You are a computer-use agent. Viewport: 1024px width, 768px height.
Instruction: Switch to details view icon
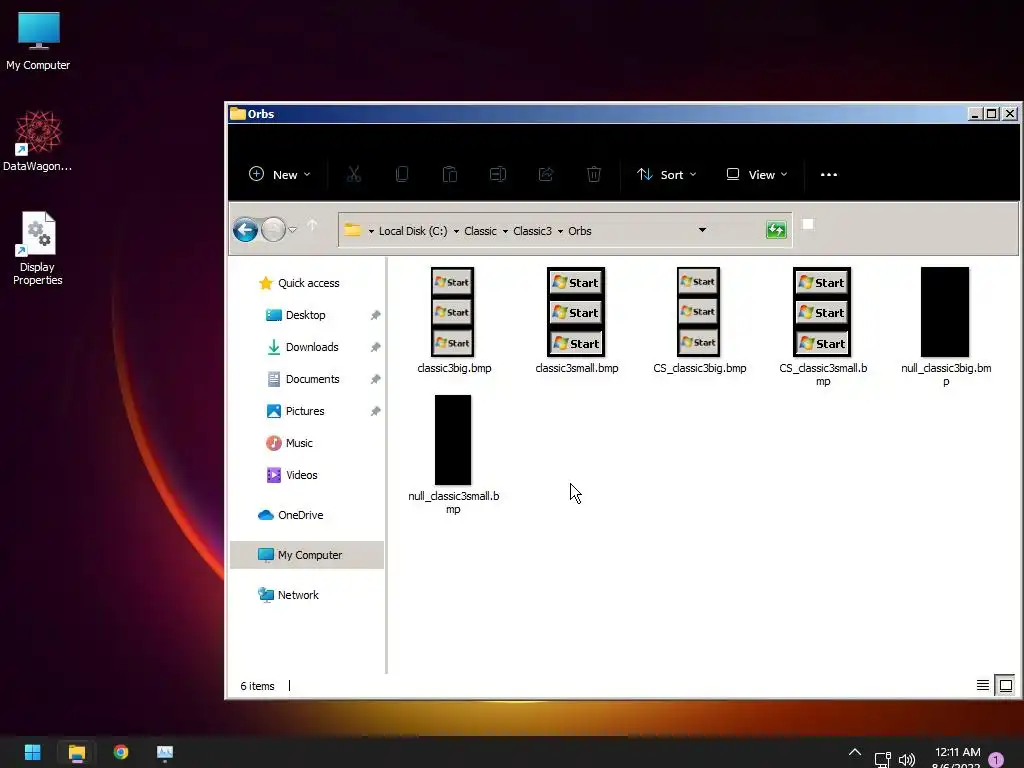click(x=982, y=685)
